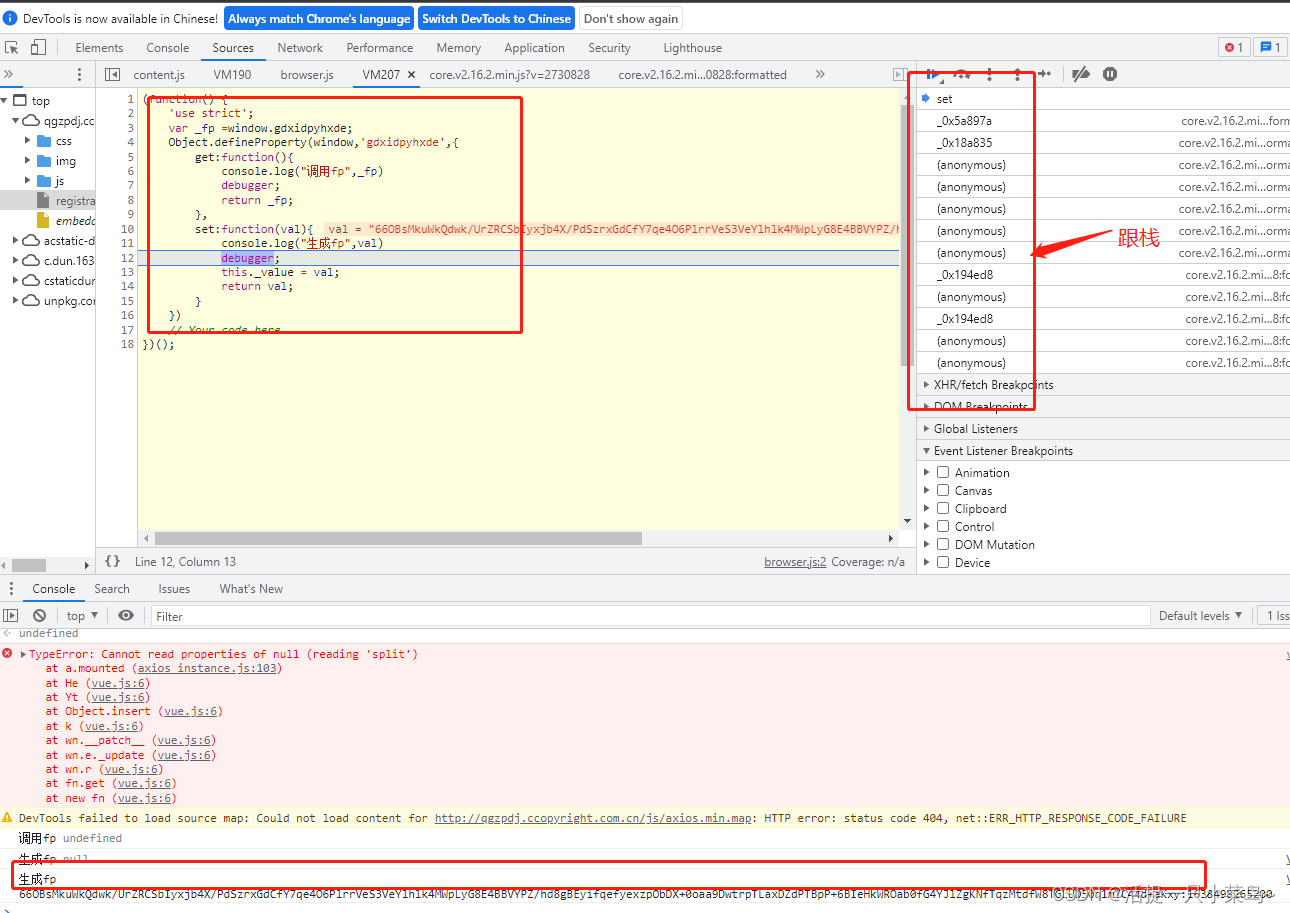Switch to the Network tab

[300, 48]
